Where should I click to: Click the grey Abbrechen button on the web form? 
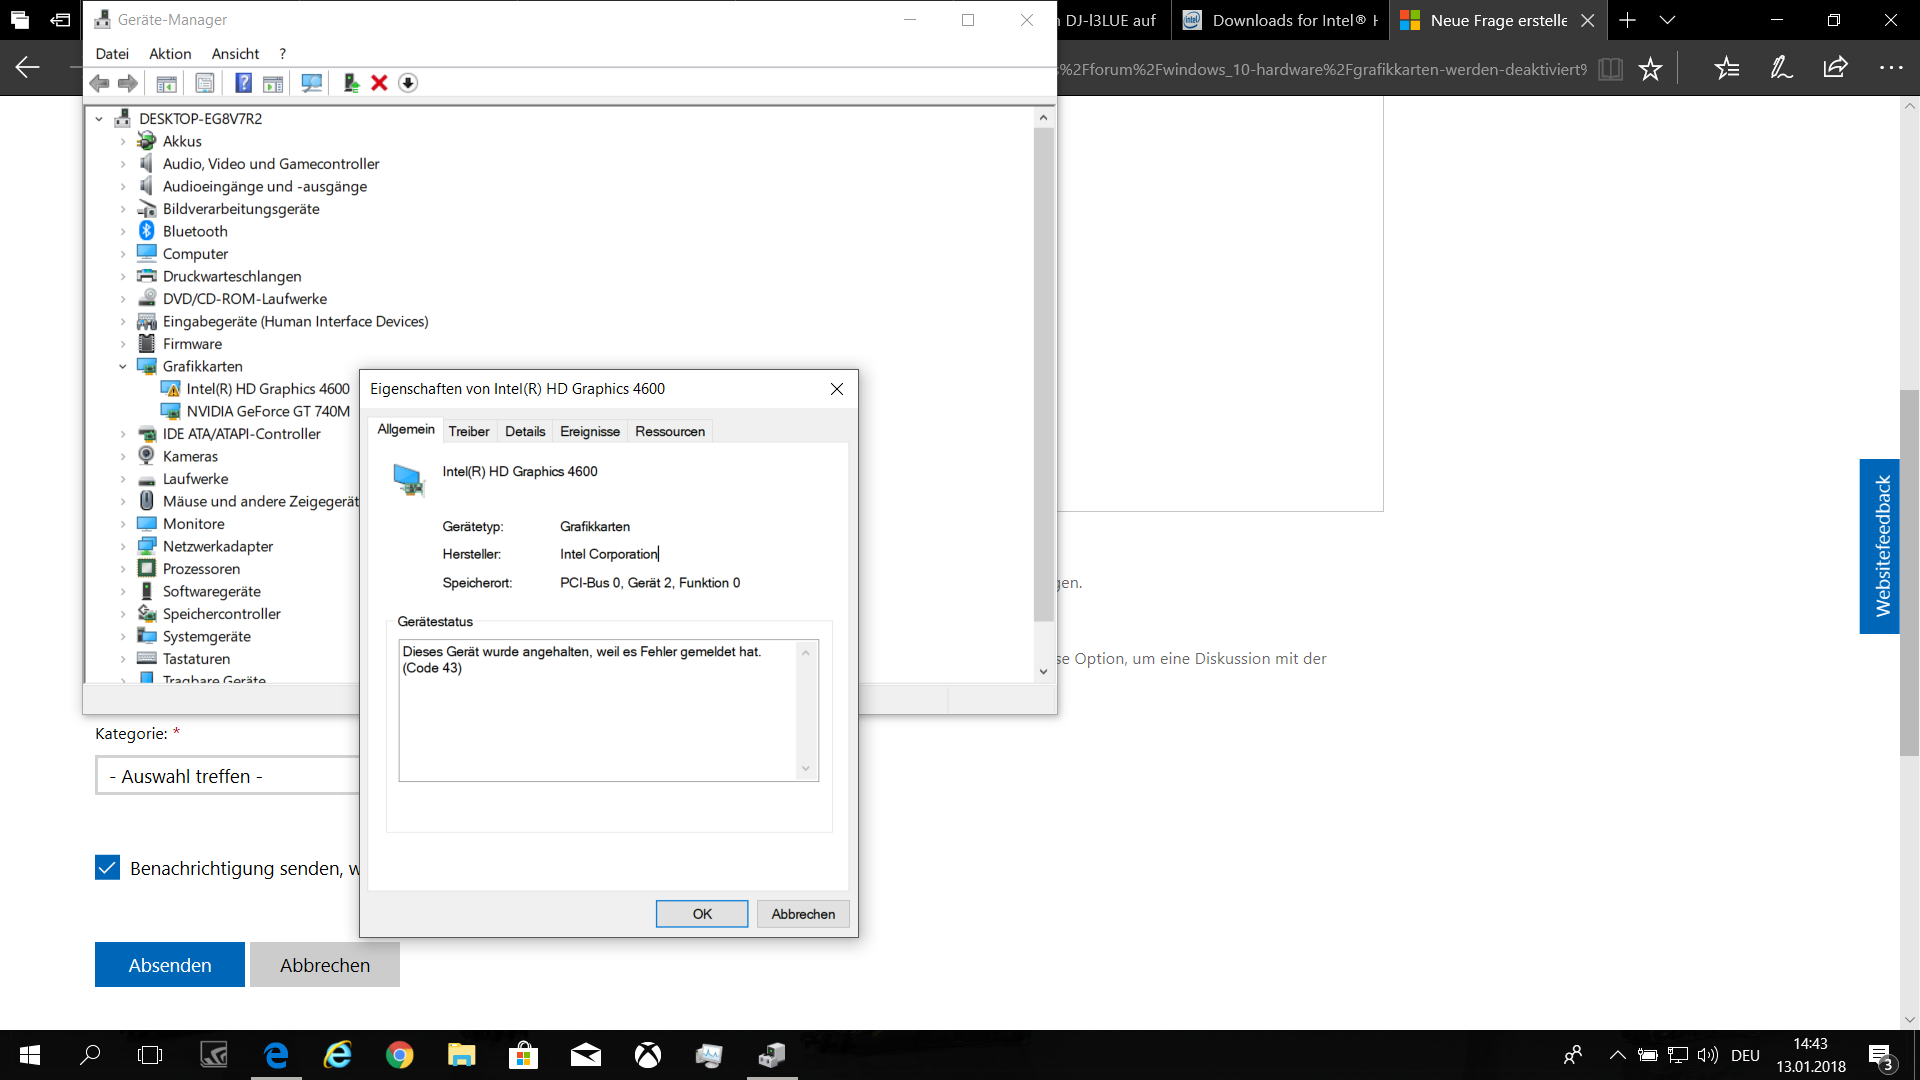tap(325, 965)
